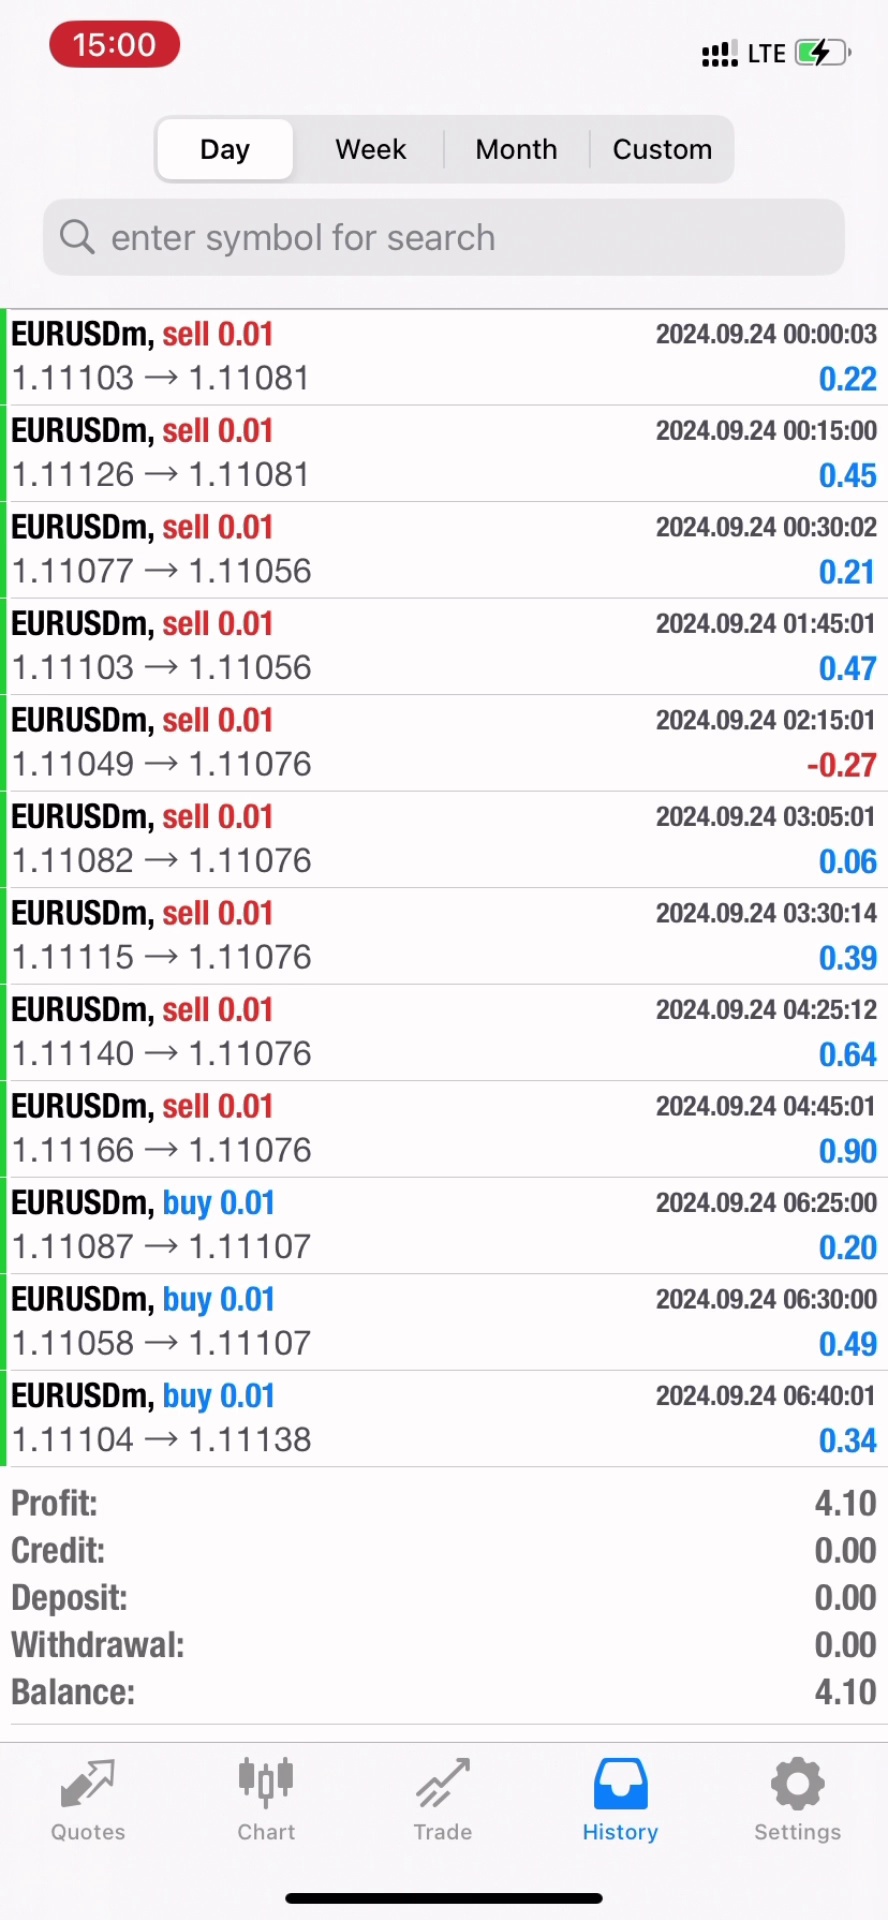Tap the Balance summary row
The image size is (888, 1920).
point(444,1692)
